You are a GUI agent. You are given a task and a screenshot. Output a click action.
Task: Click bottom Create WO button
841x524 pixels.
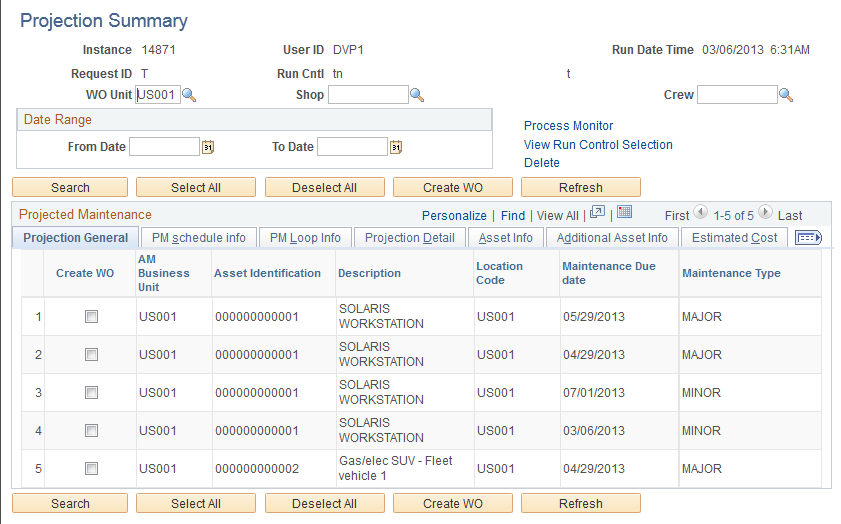(453, 504)
